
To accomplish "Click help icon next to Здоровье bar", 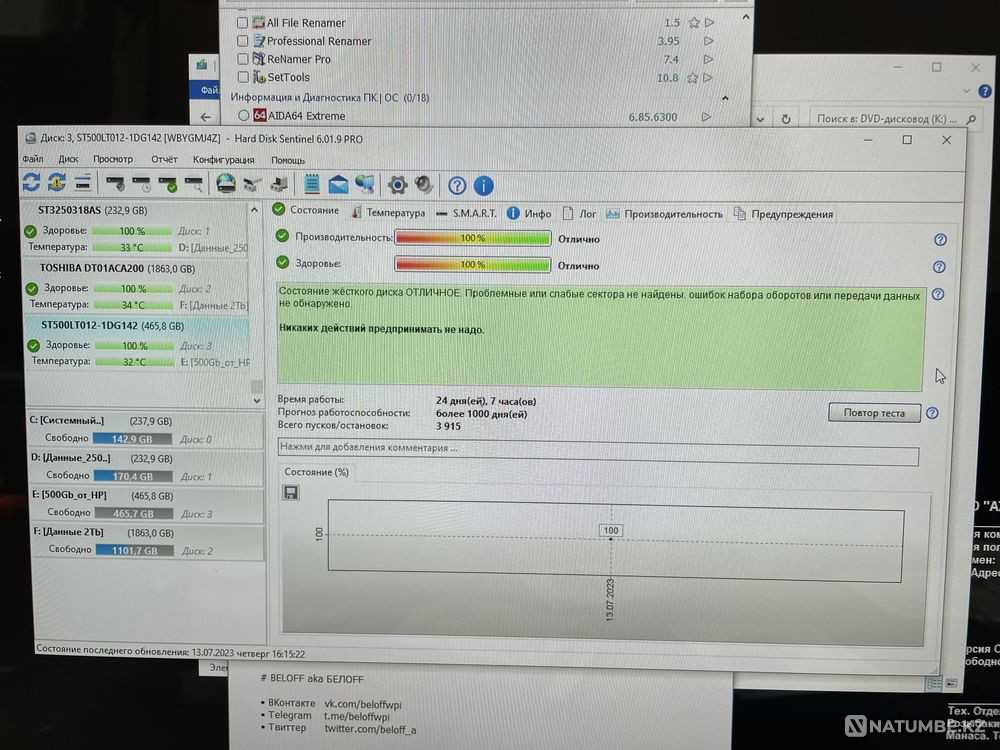I will (939, 267).
